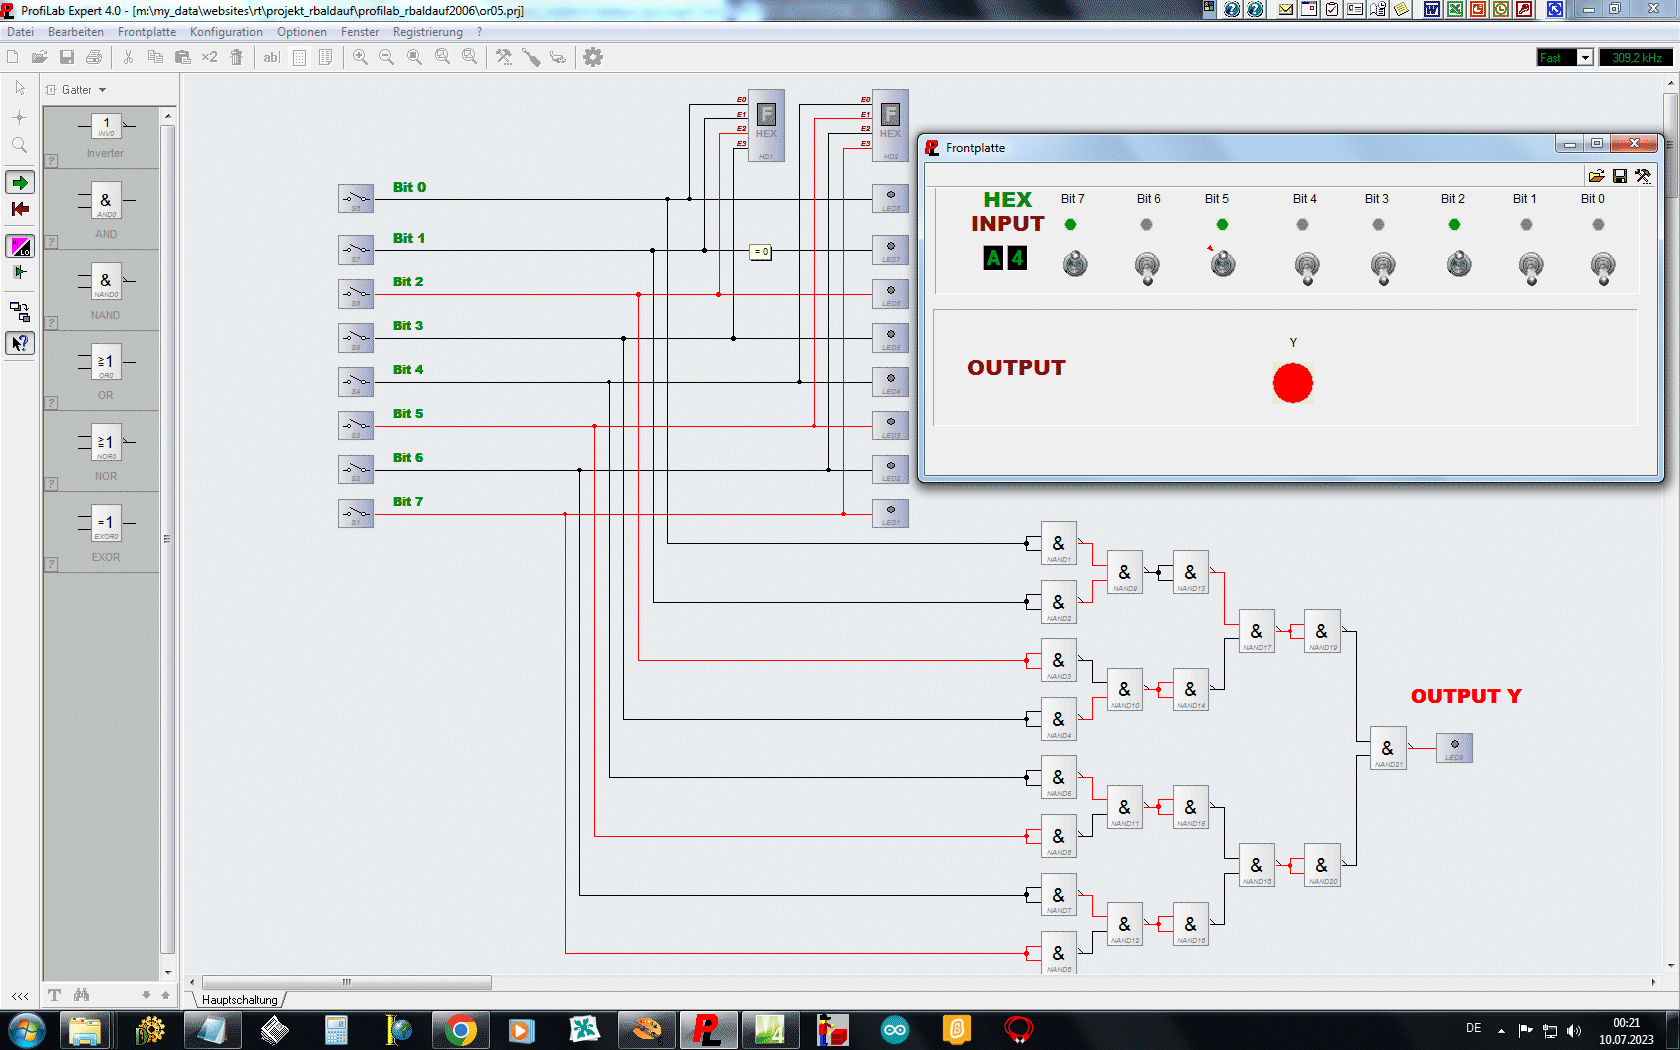Start simulation with the green arrow icon
This screenshot has height=1050, width=1680.
click(20, 182)
